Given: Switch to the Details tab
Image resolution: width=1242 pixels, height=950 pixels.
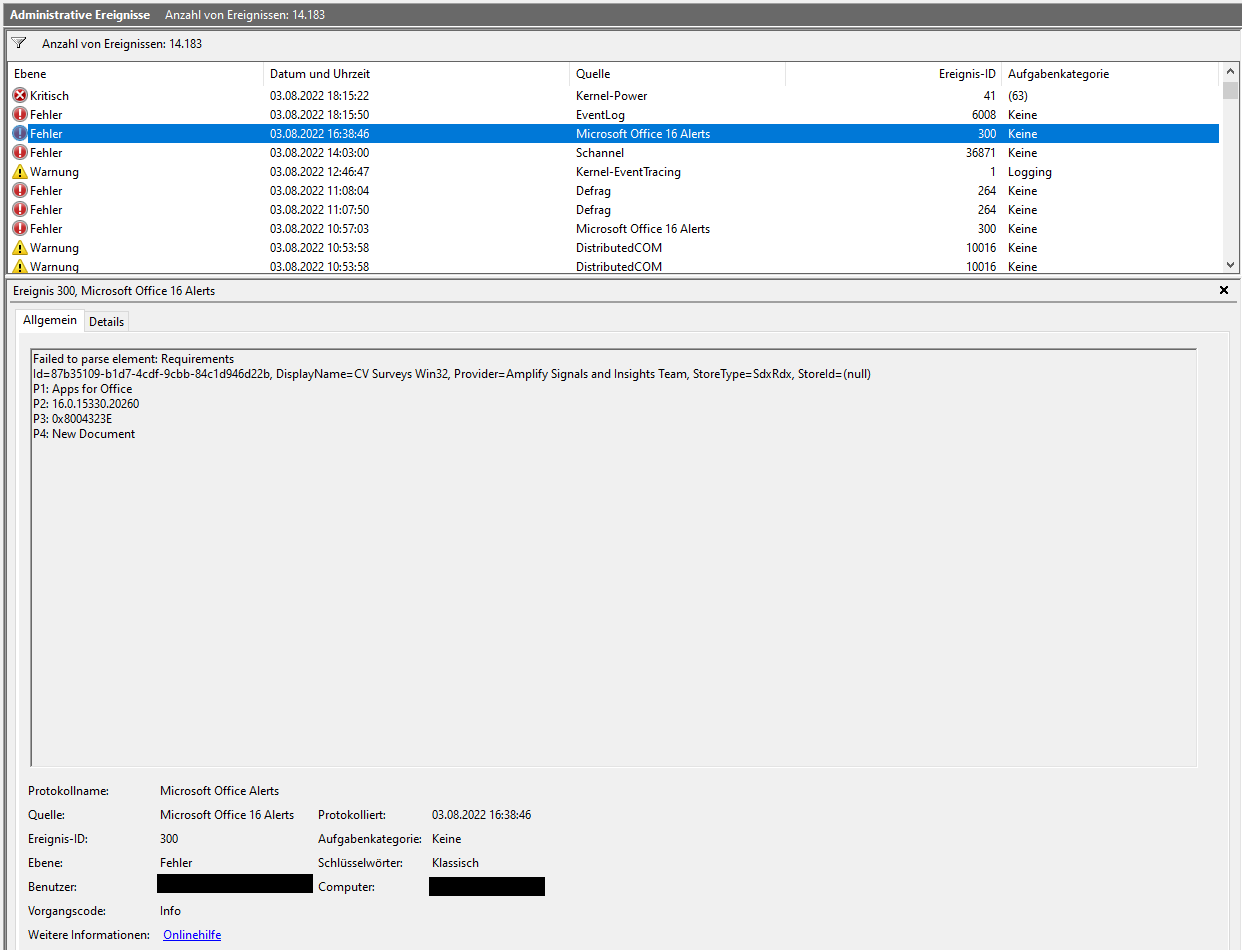Looking at the screenshot, I should point(107,321).
